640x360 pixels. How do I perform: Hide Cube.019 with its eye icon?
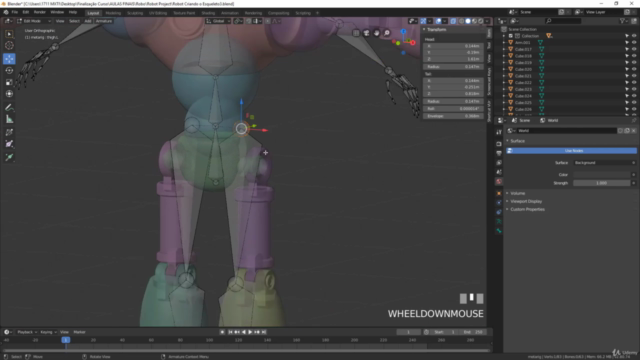pyautogui.click(x=634, y=62)
